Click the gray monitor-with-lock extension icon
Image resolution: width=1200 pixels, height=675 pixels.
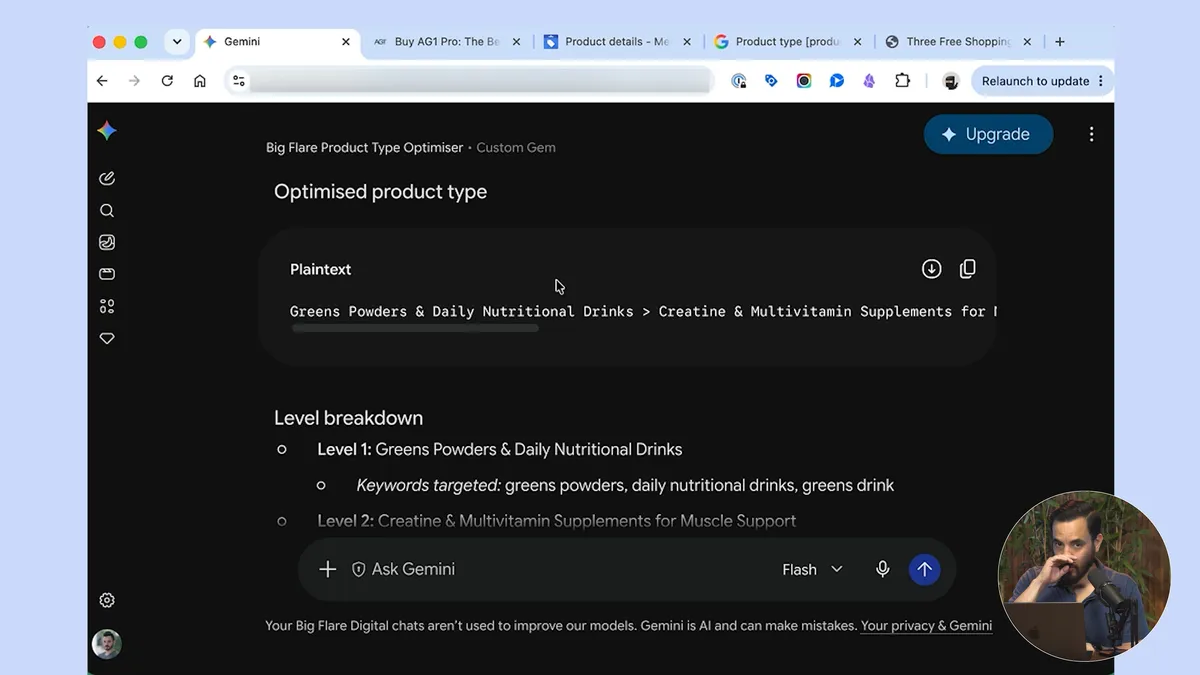coord(739,81)
